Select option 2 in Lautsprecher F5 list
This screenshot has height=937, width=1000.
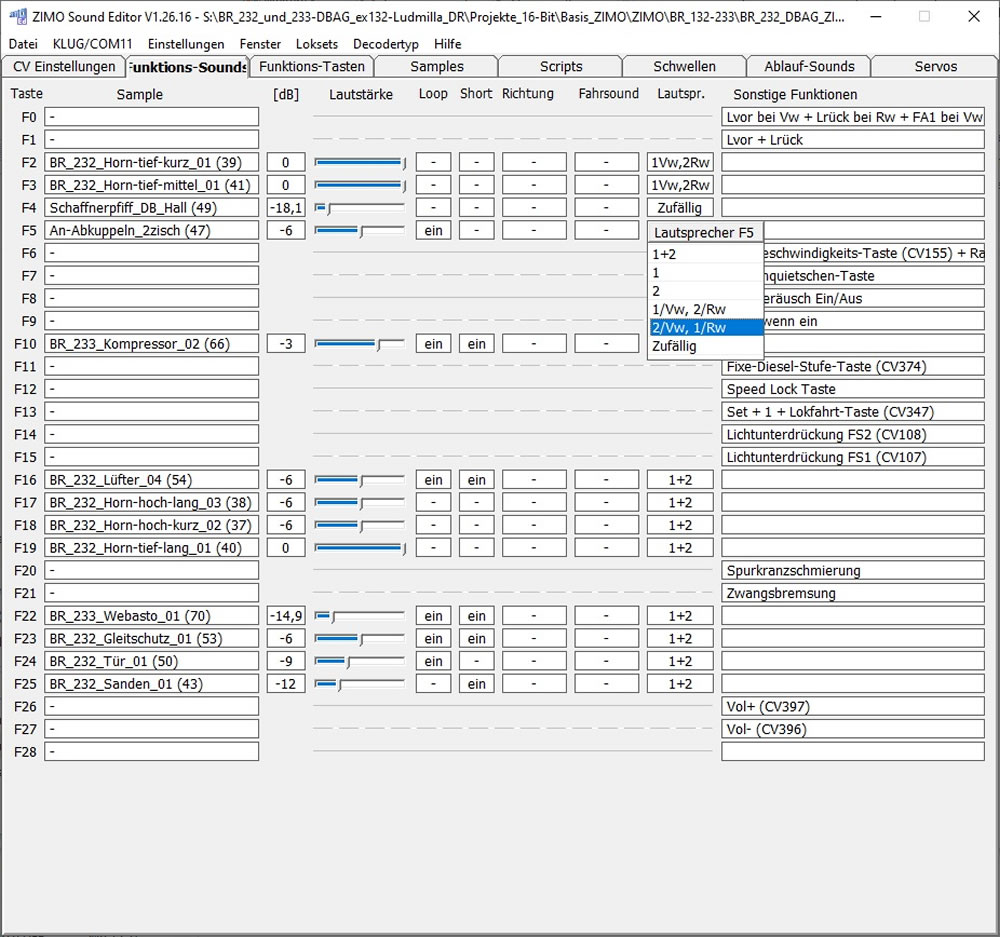tap(705, 291)
